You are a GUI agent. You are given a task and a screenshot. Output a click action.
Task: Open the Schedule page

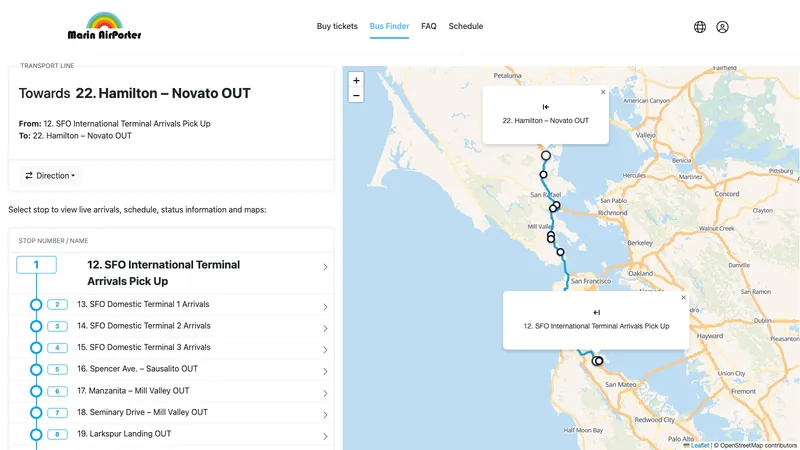[465, 26]
